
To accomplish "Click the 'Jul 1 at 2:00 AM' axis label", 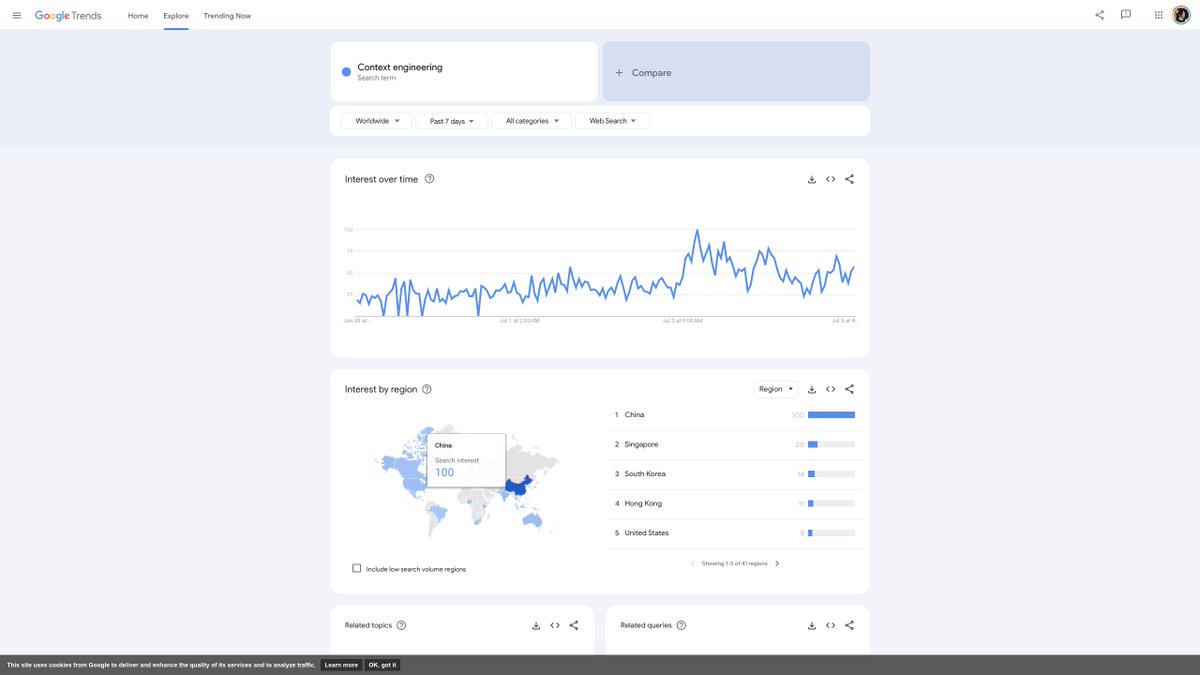I will pyautogui.click(x=519, y=321).
